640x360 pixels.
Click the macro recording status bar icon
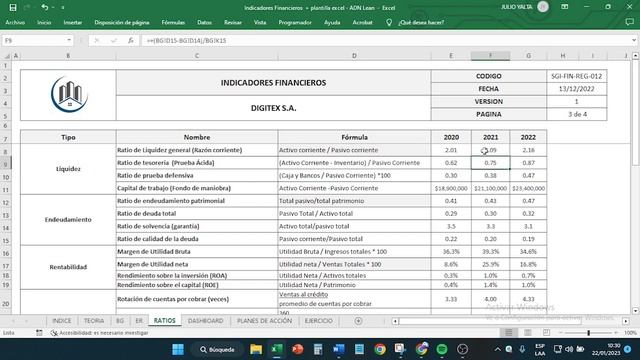[39, 333]
